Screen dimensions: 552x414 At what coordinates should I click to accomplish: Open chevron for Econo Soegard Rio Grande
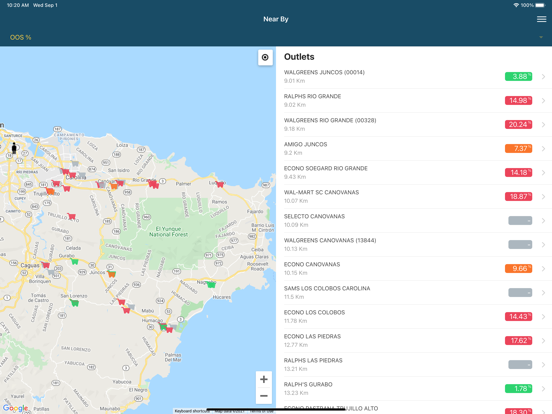coord(543,172)
